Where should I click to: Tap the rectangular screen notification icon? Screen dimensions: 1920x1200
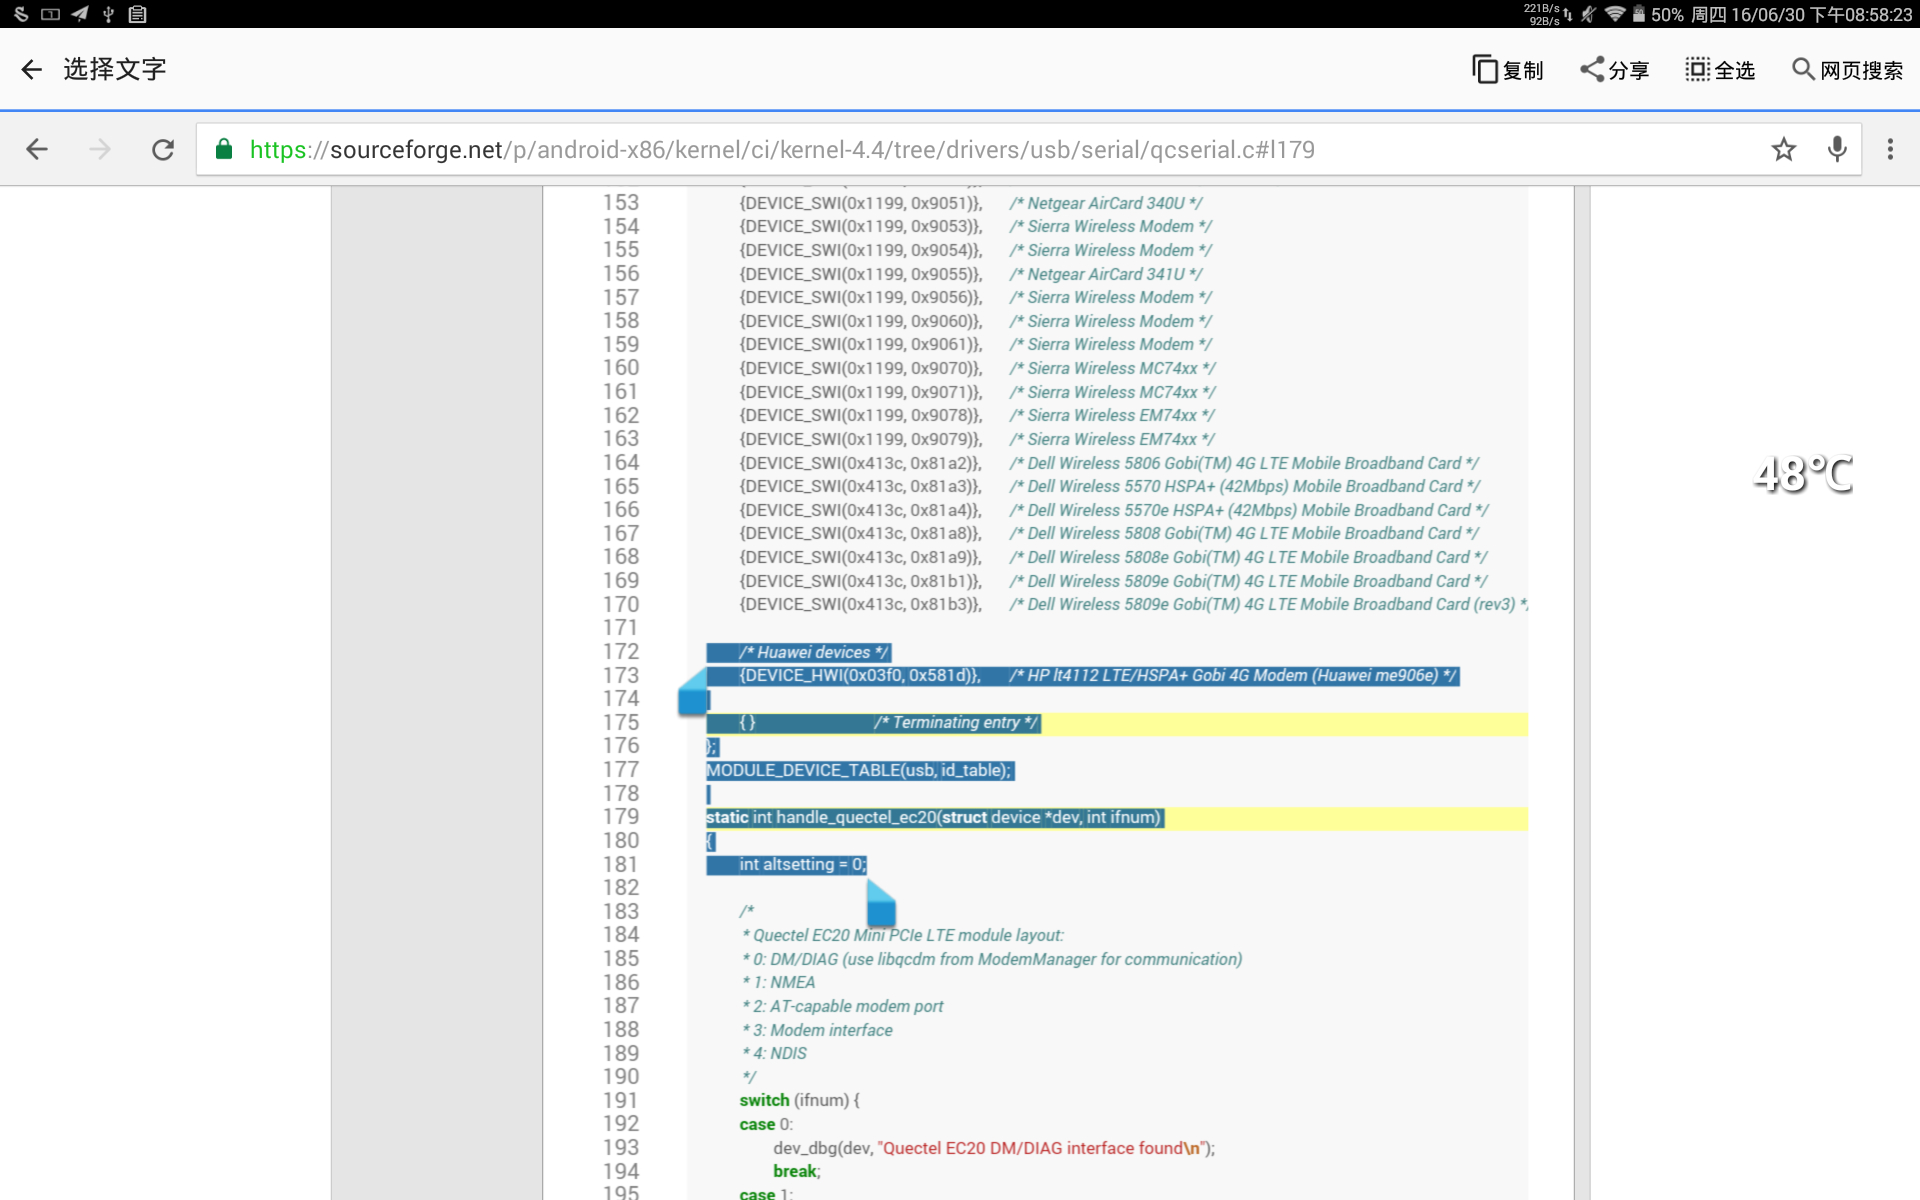(x=50, y=14)
